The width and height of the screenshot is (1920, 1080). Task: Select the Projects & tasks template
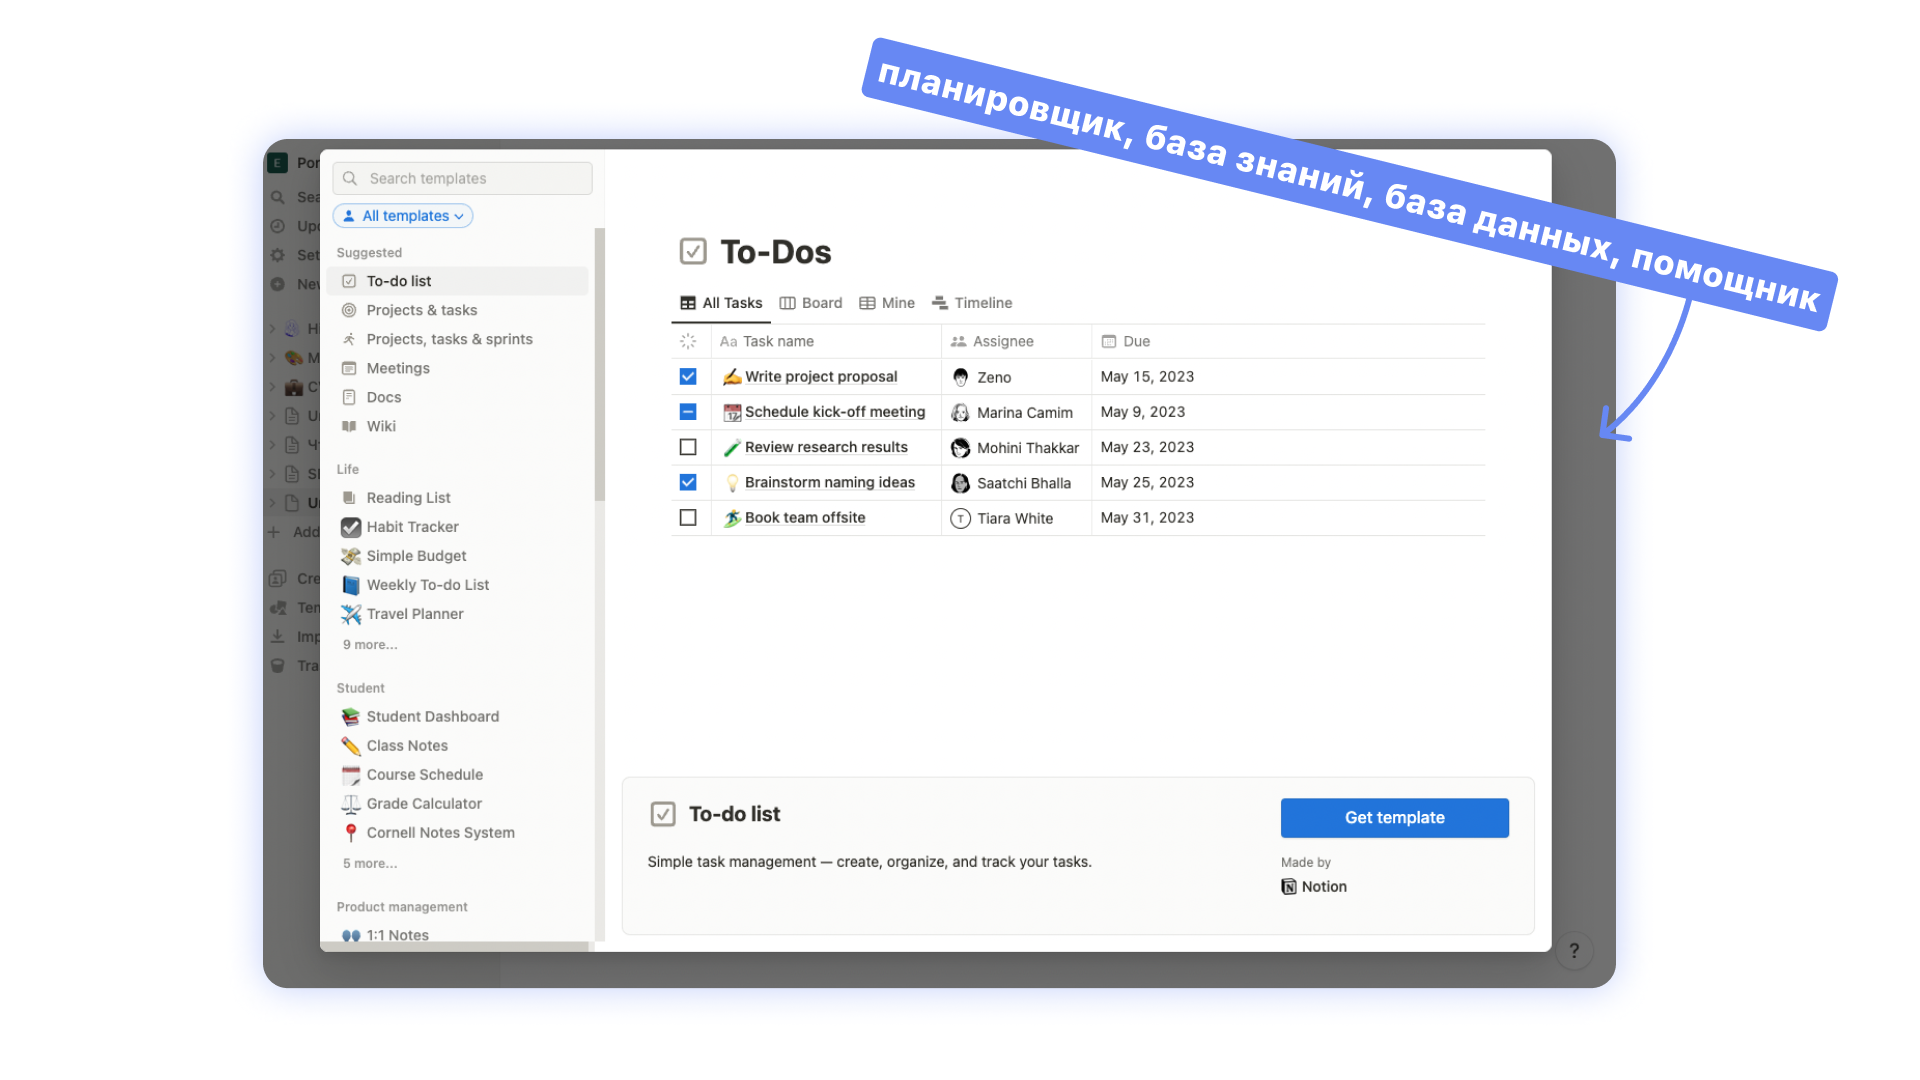(457, 310)
